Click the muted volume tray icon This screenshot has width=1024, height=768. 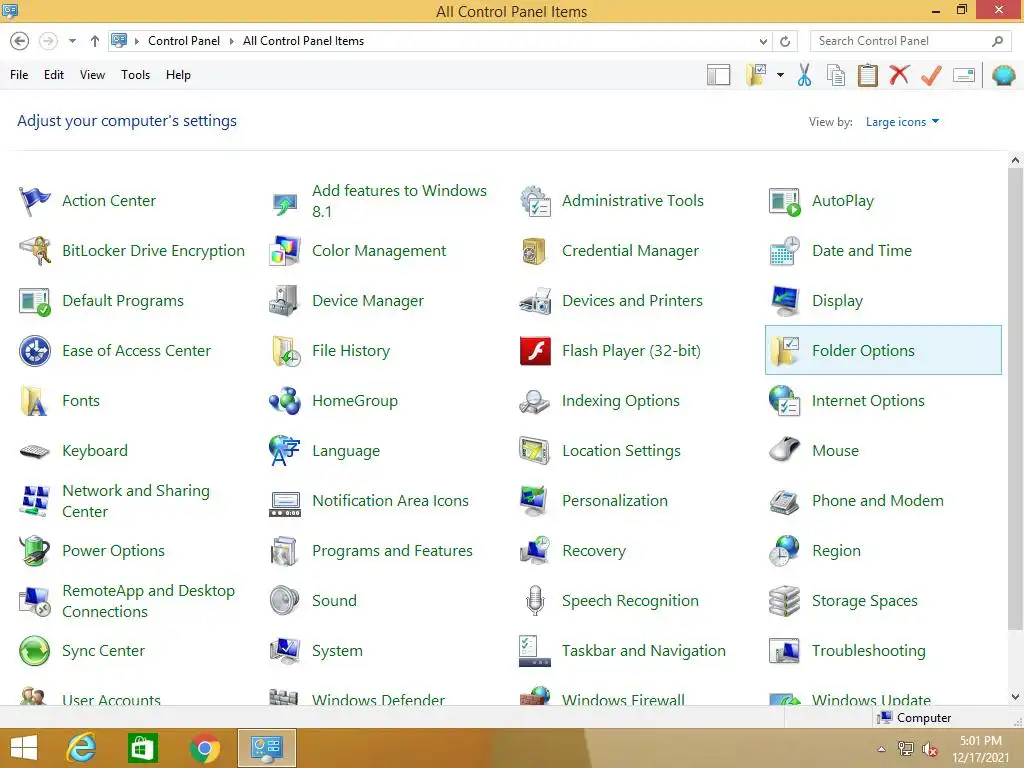click(x=930, y=749)
